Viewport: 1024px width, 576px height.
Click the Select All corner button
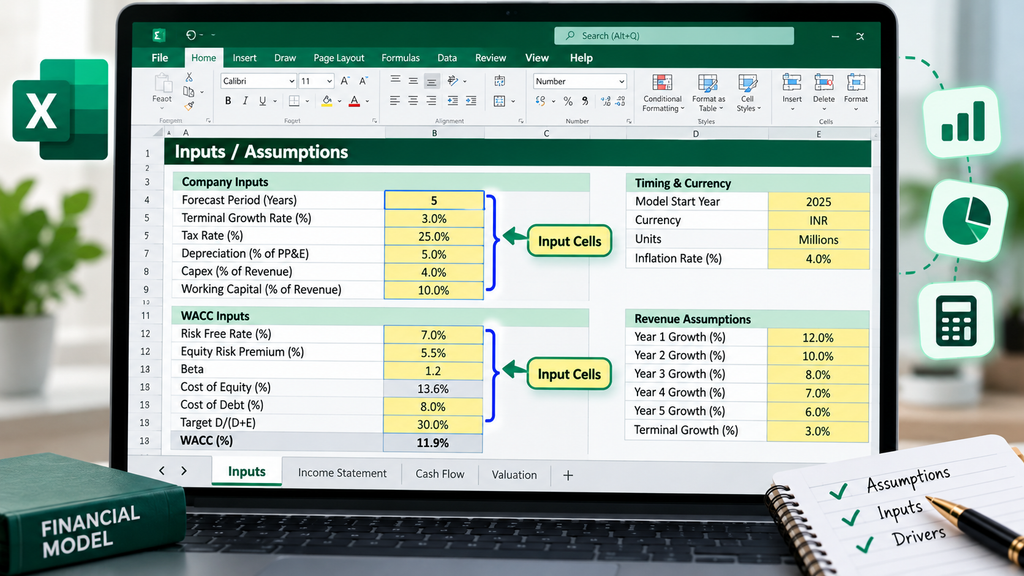click(157, 133)
